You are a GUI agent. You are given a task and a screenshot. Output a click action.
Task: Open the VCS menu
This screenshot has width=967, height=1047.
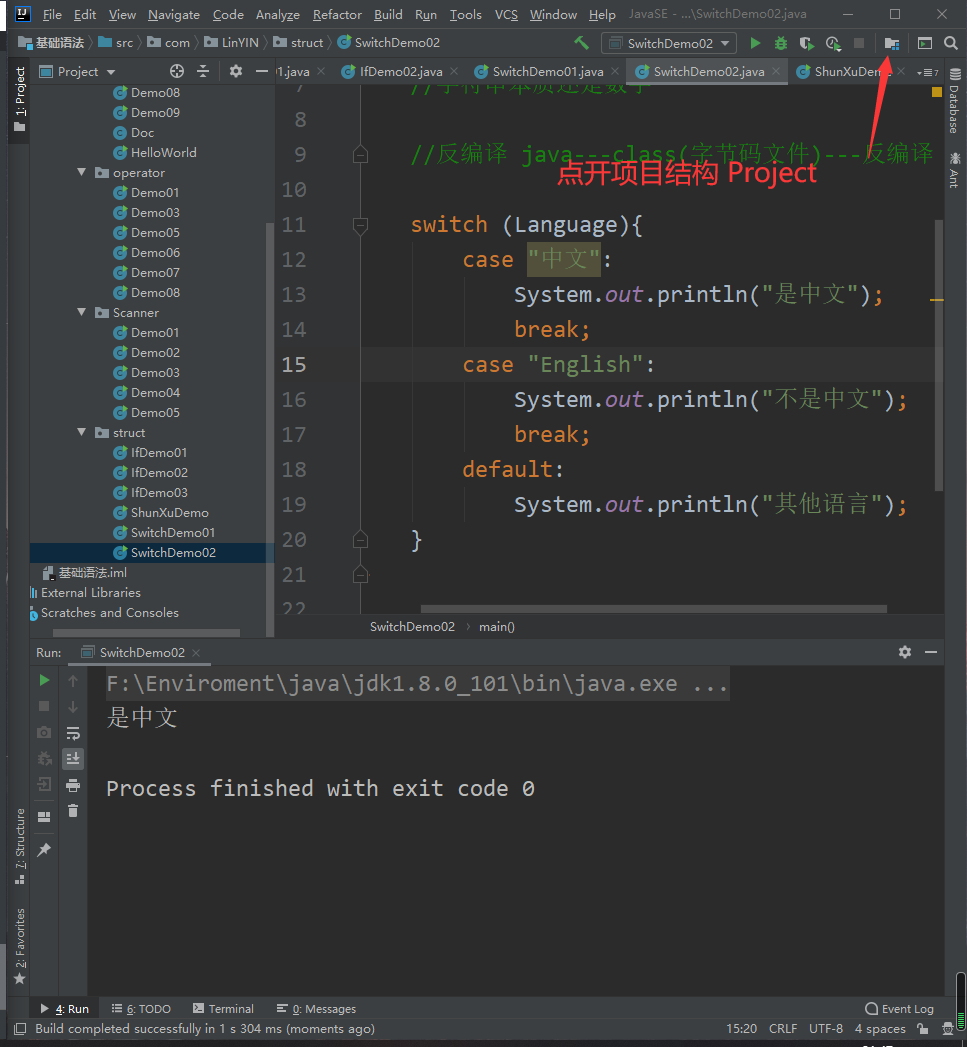click(x=506, y=15)
